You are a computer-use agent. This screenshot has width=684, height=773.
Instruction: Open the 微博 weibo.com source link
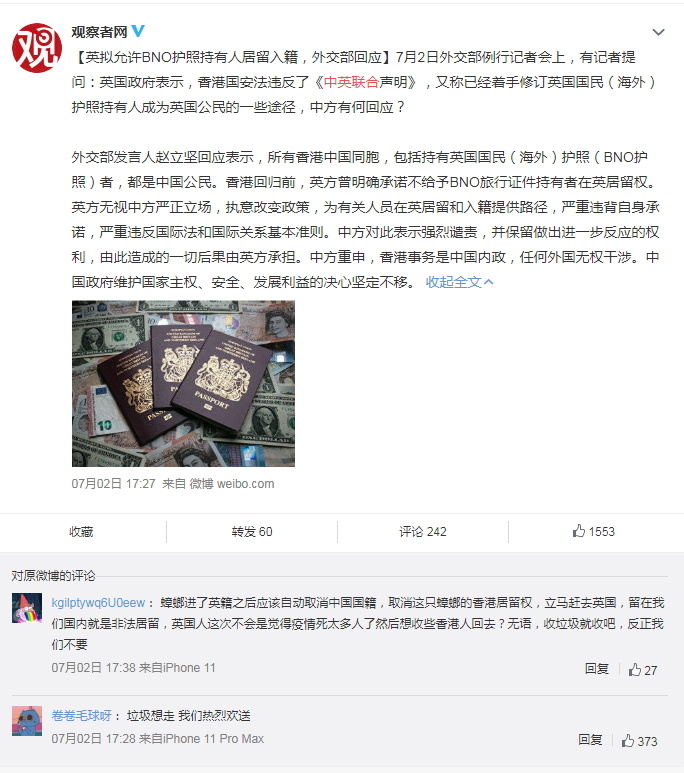(x=232, y=484)
